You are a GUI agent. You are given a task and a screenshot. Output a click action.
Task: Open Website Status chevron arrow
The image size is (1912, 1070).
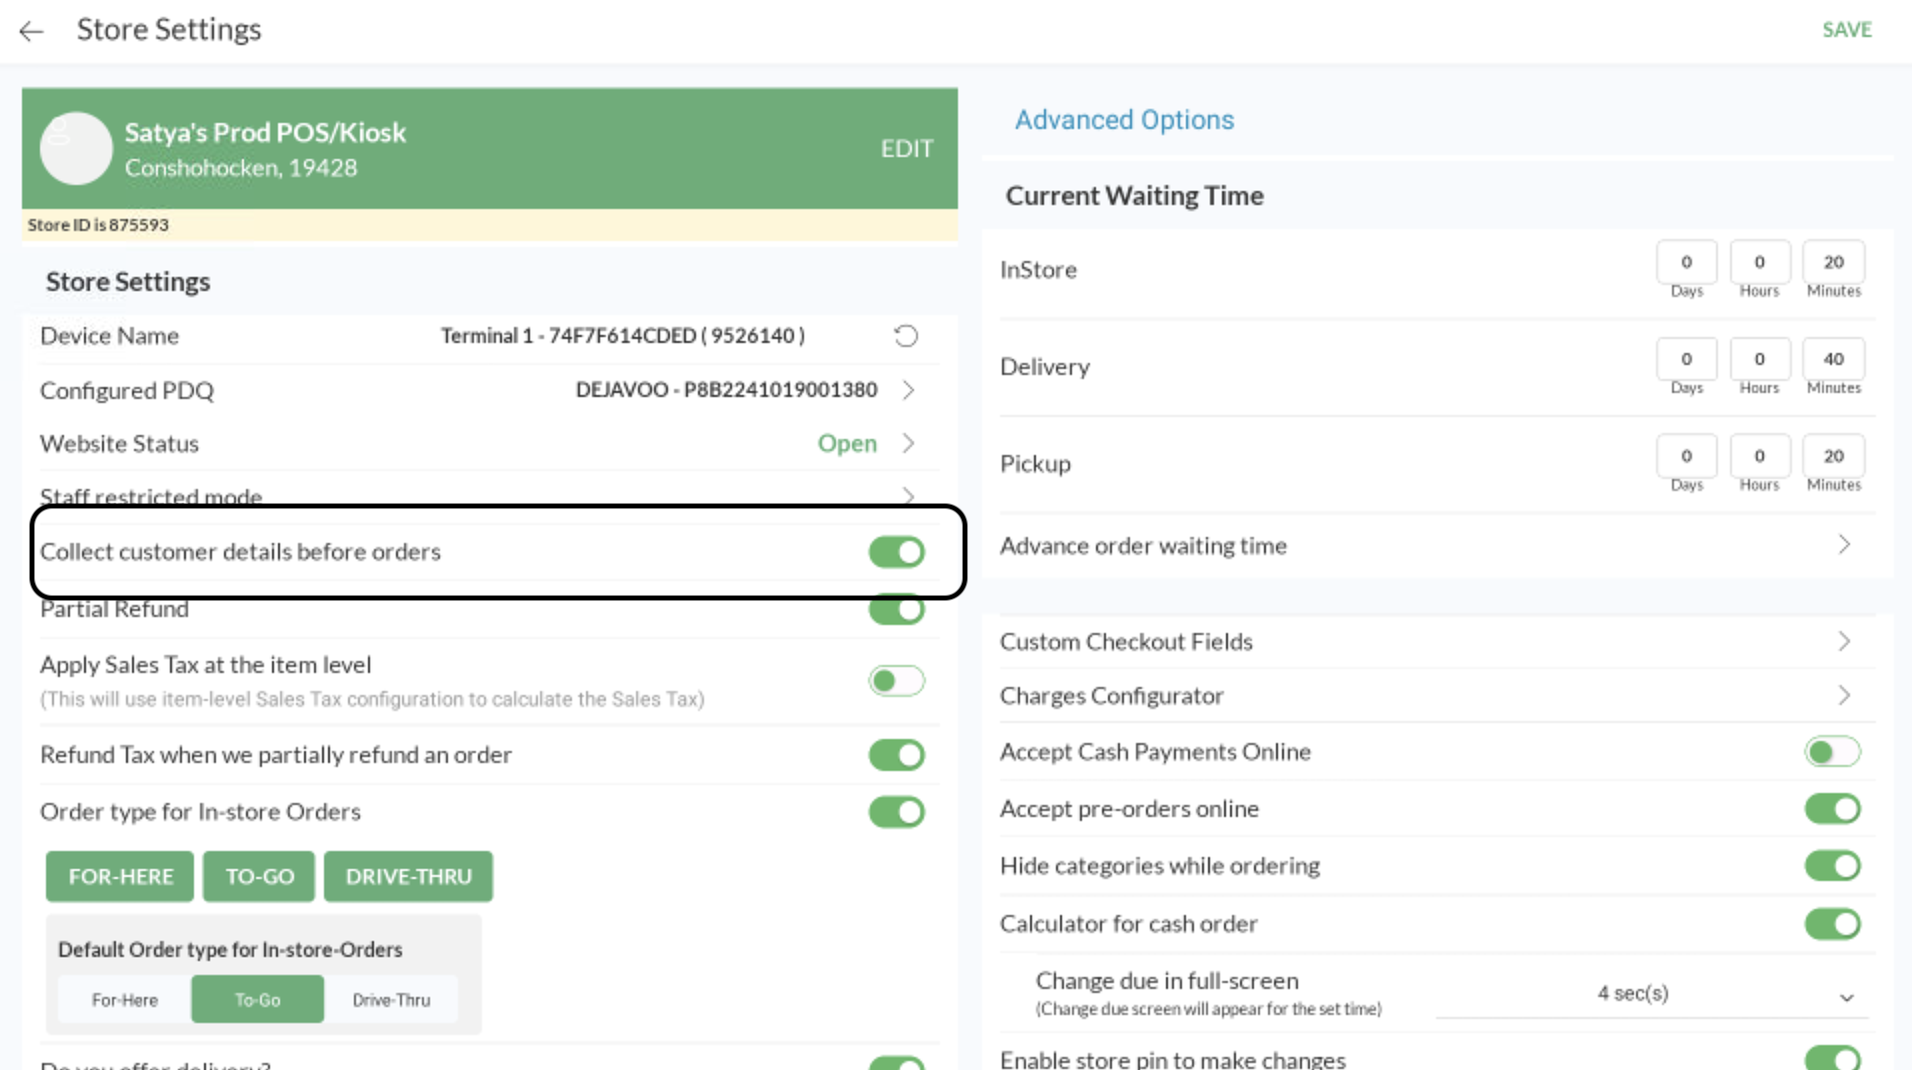(908, 443)
